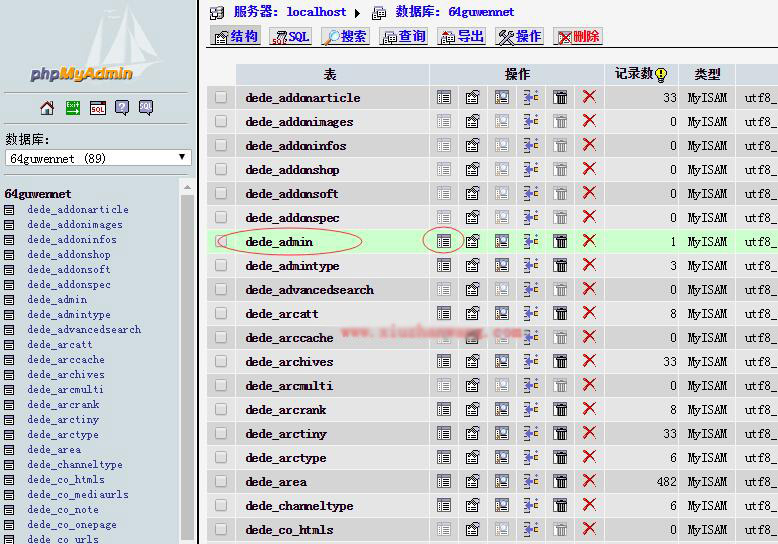This screenshot has width=778, height=544.
Task: Tick the checkbox beside dede_arctype
Action: tap(221, 458)
